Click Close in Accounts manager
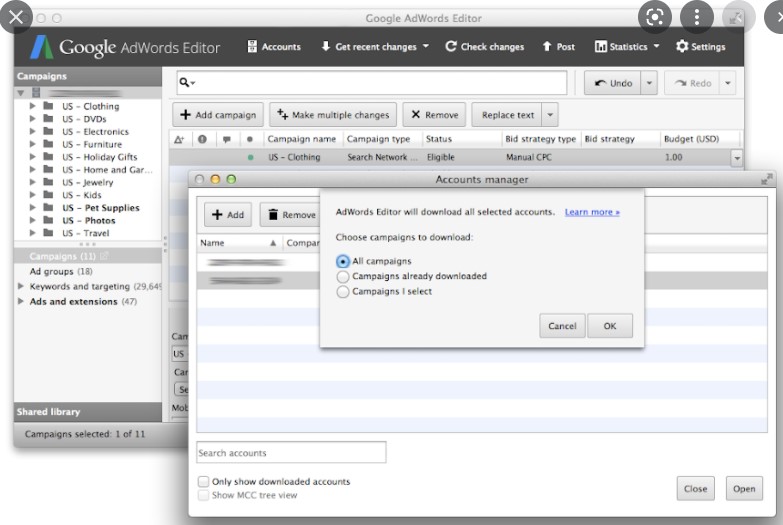This screenshot has width=783, height=525. pos(696,489)
